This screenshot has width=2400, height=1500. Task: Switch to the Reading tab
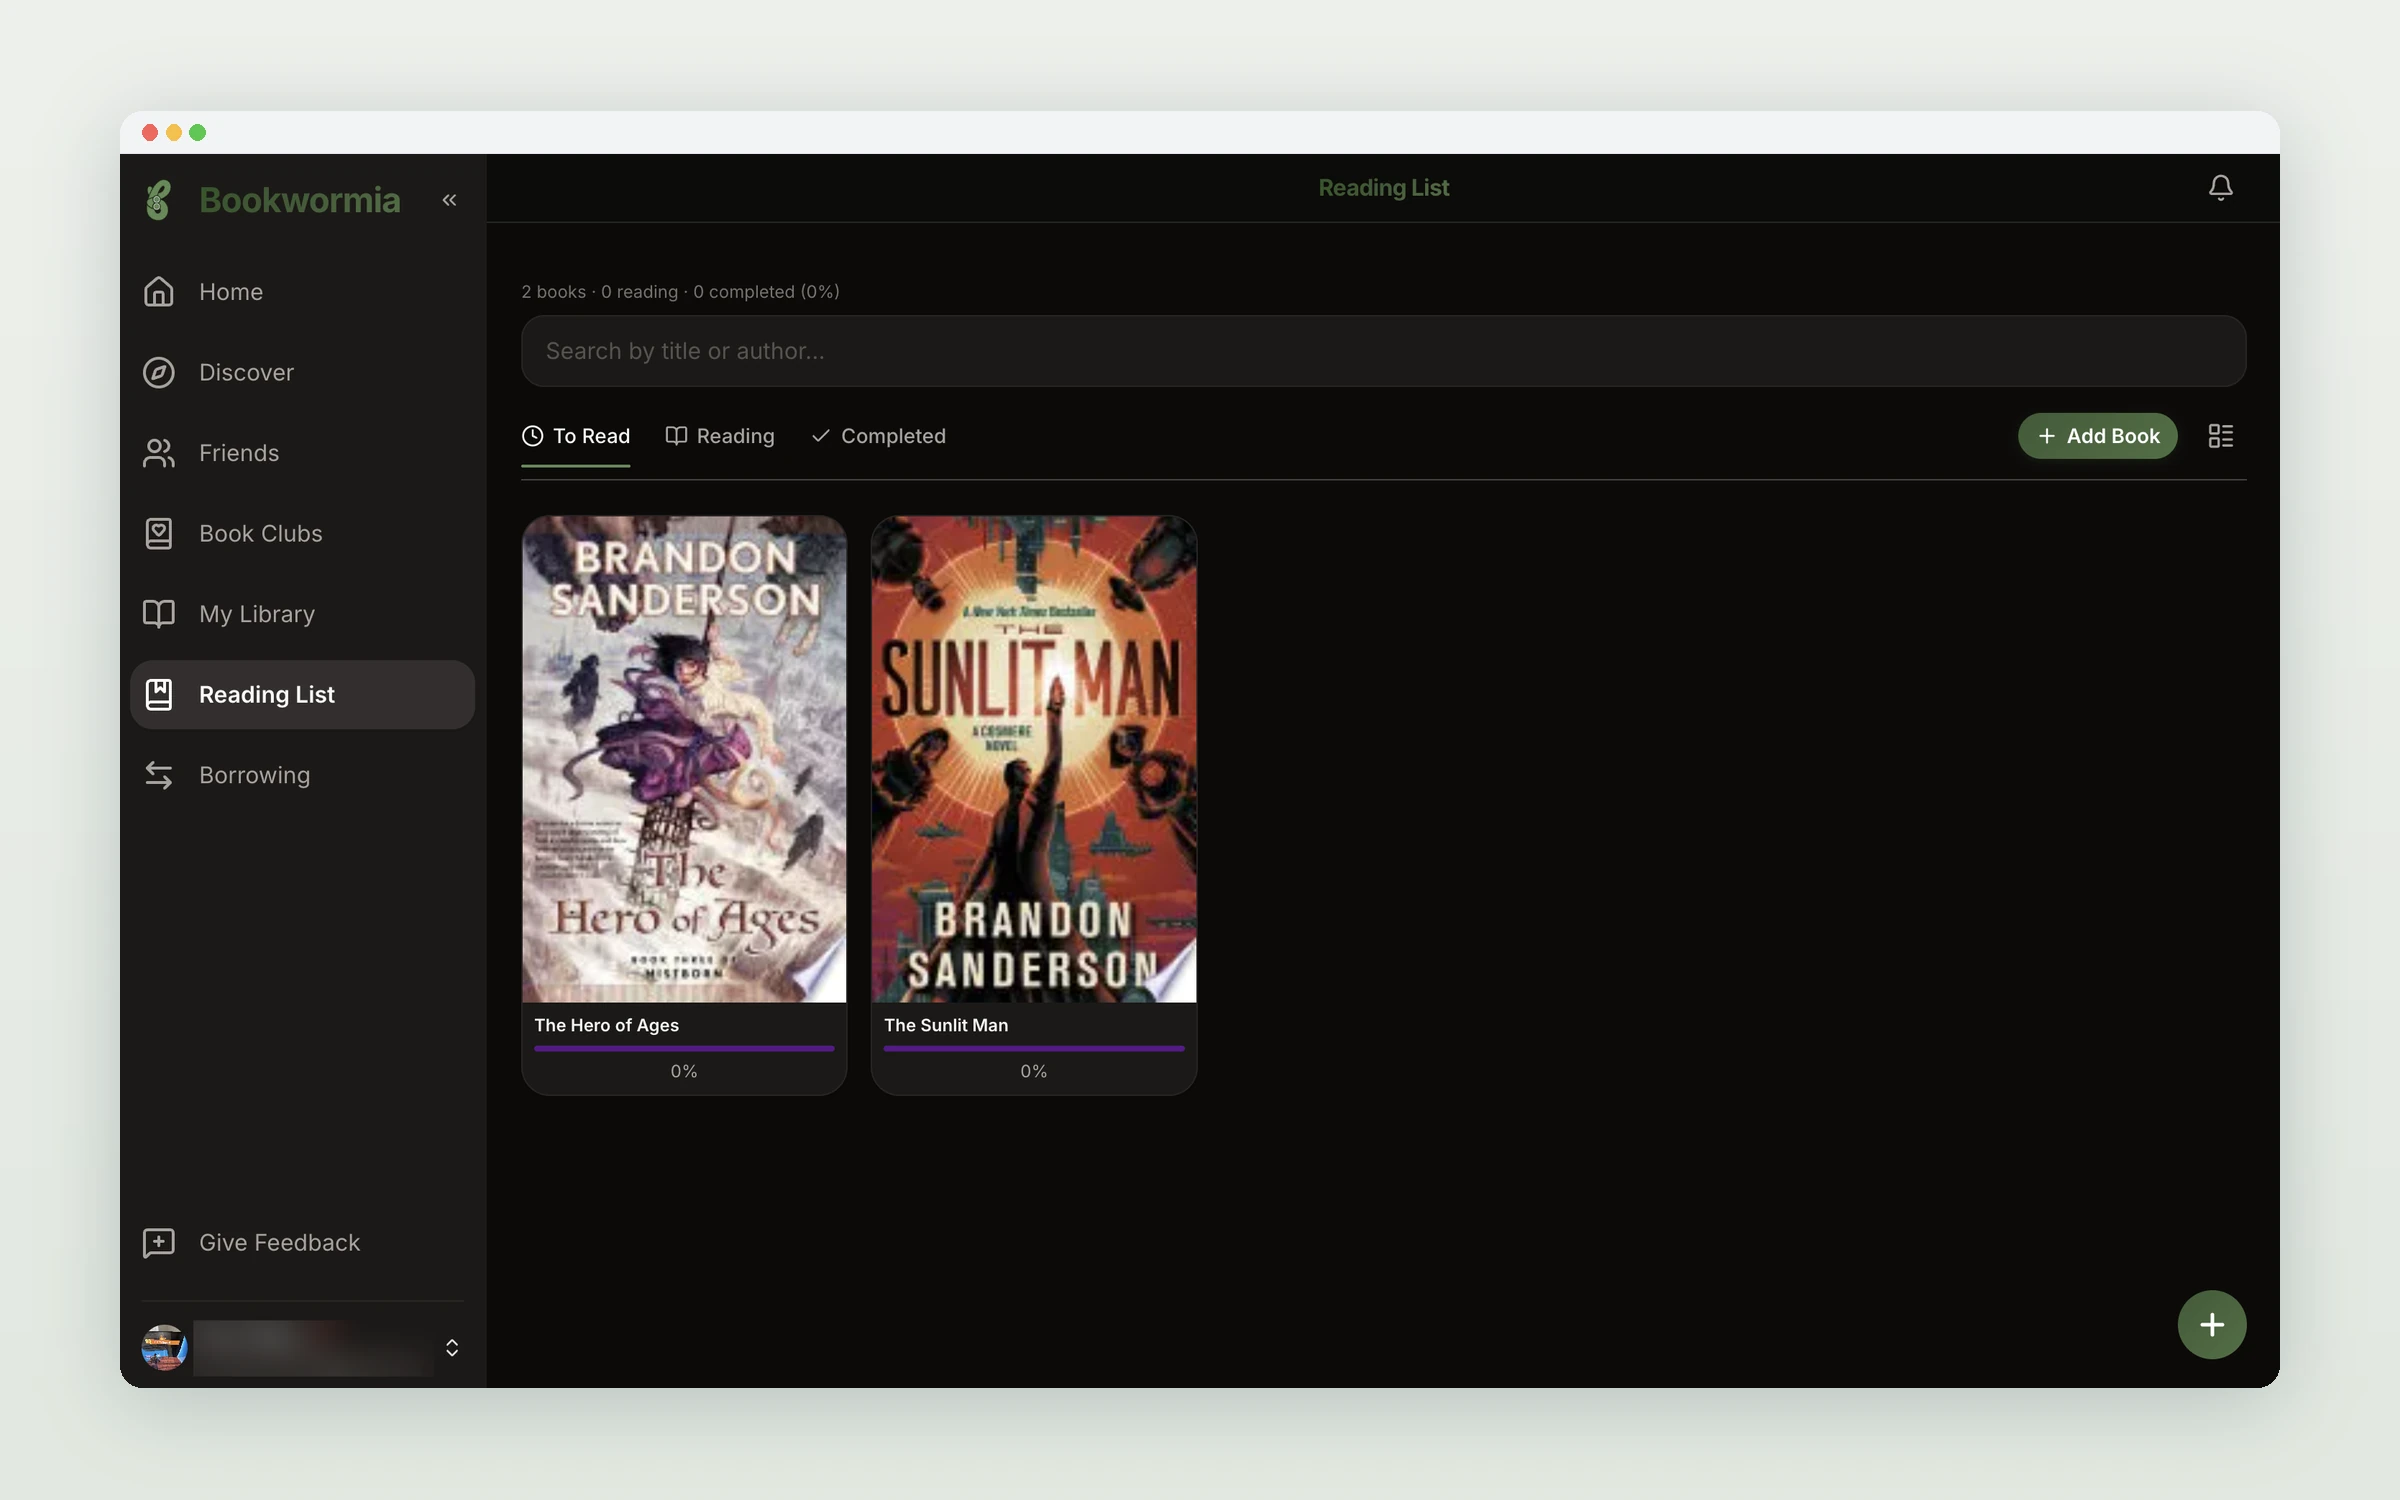click(720, 436)
